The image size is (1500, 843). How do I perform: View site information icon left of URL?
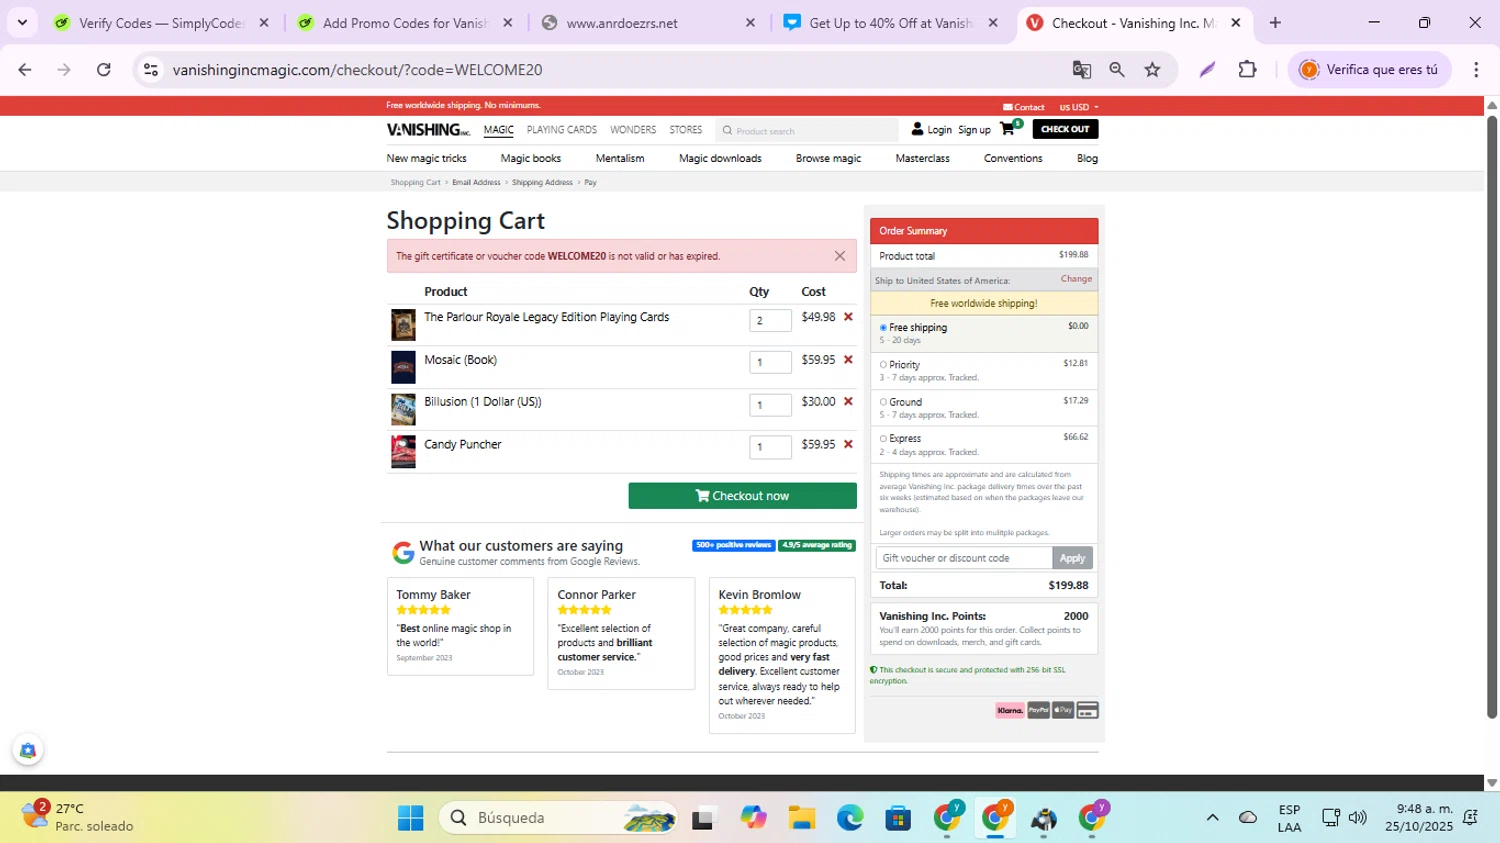(151, 69)
